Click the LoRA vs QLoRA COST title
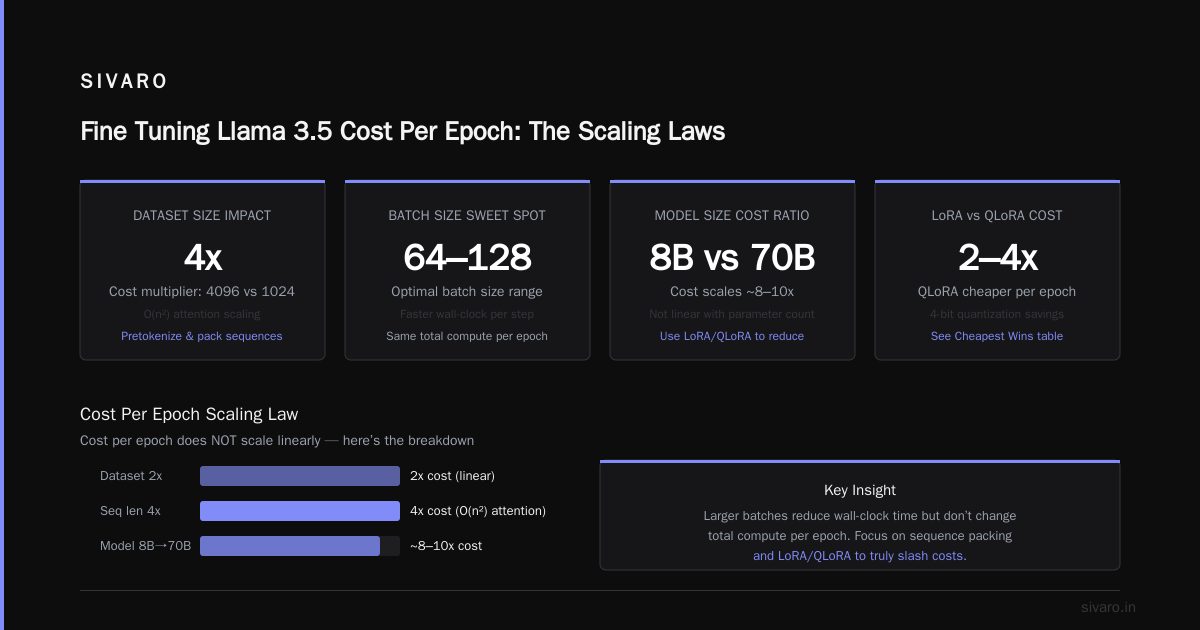Viewport: 1200px width, 630px height. click(997, 215)
